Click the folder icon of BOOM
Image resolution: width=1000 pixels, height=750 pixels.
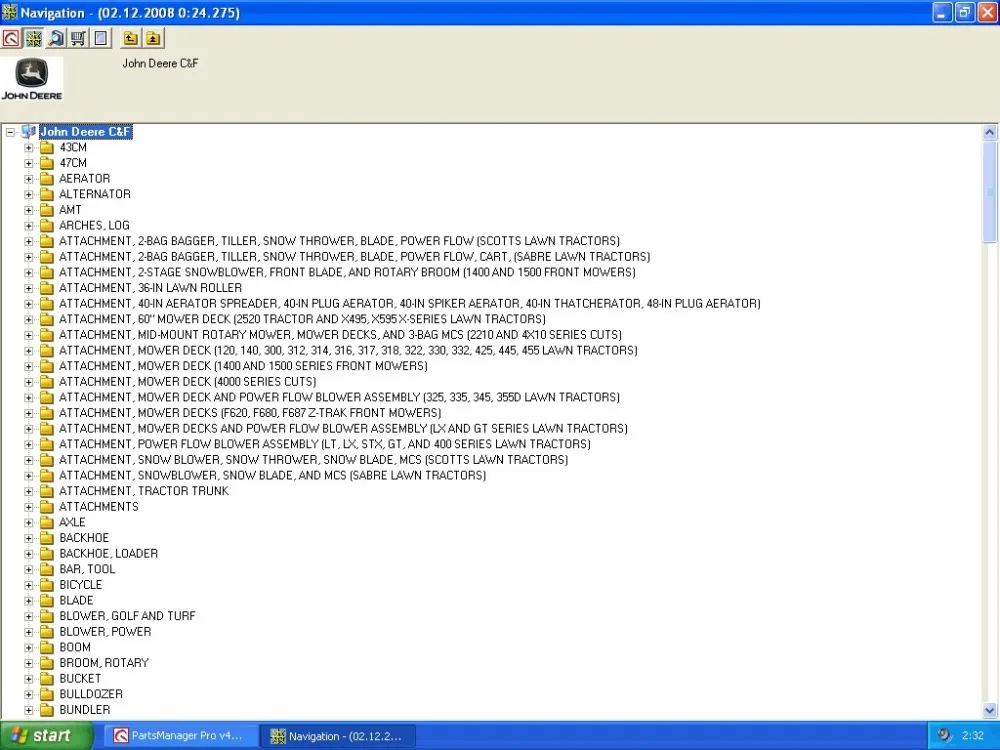point(47,647)
